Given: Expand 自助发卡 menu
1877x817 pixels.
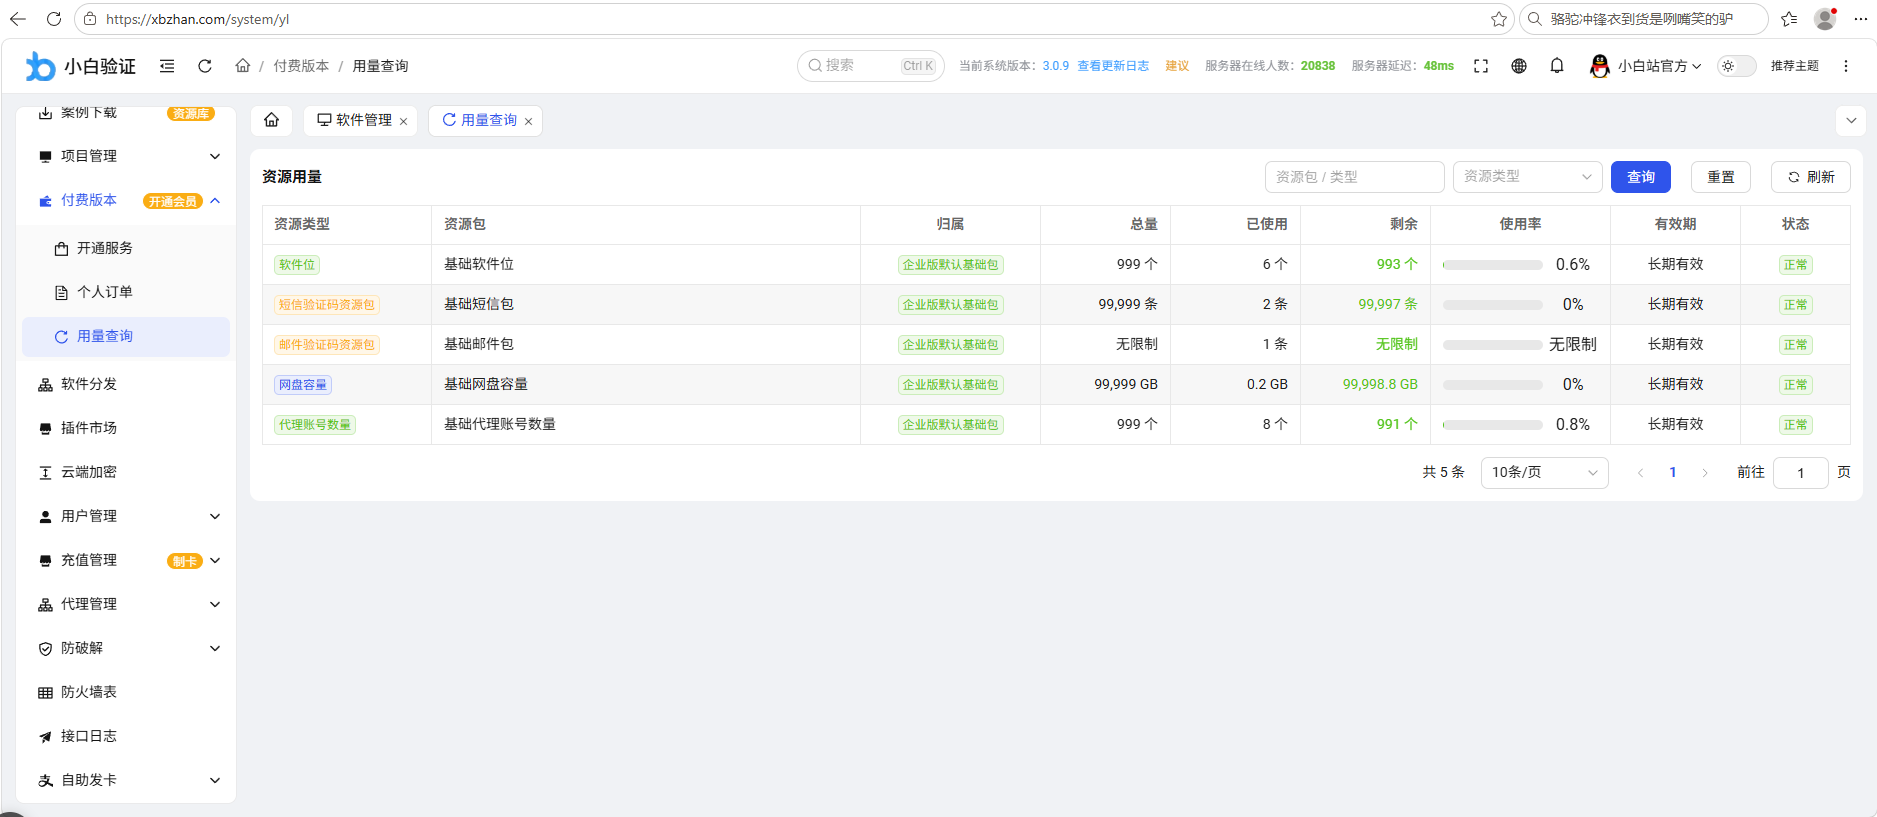Looking at the screenshot, I should (126, 780).
